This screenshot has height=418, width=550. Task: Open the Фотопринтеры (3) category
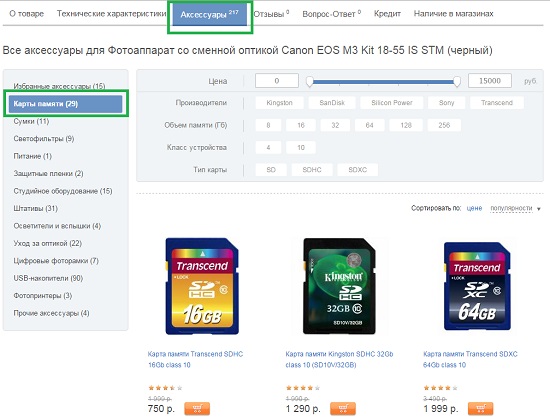[43, 296]
